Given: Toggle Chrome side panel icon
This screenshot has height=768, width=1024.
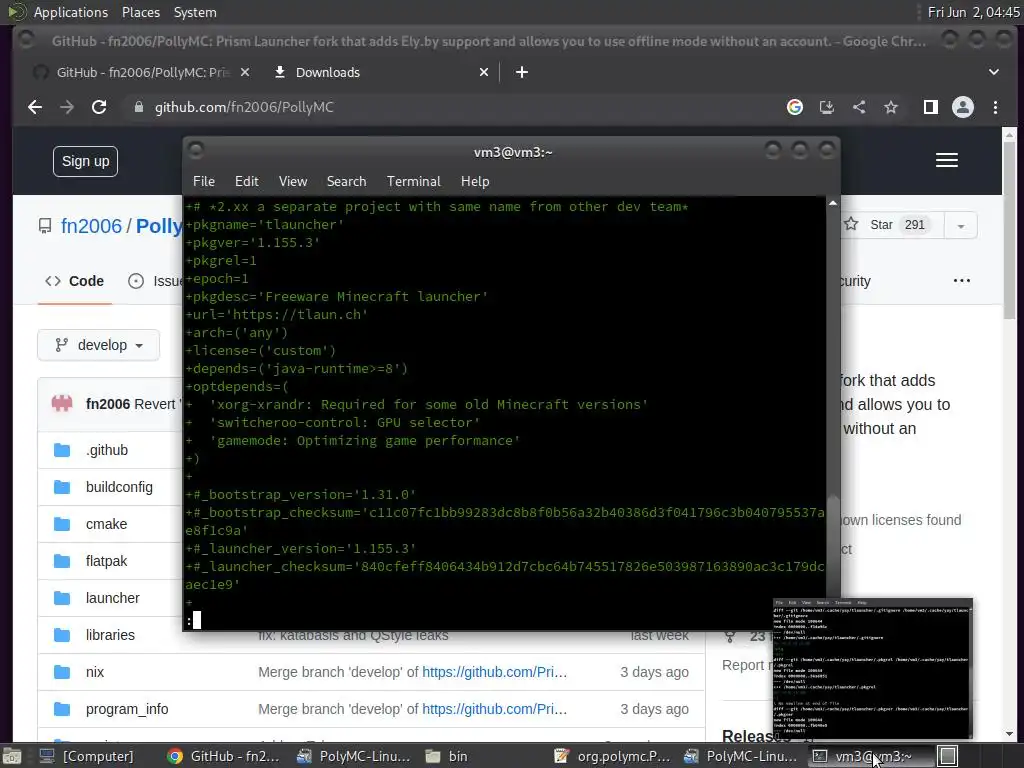Looking at the screenshot, I should (931, 107).
